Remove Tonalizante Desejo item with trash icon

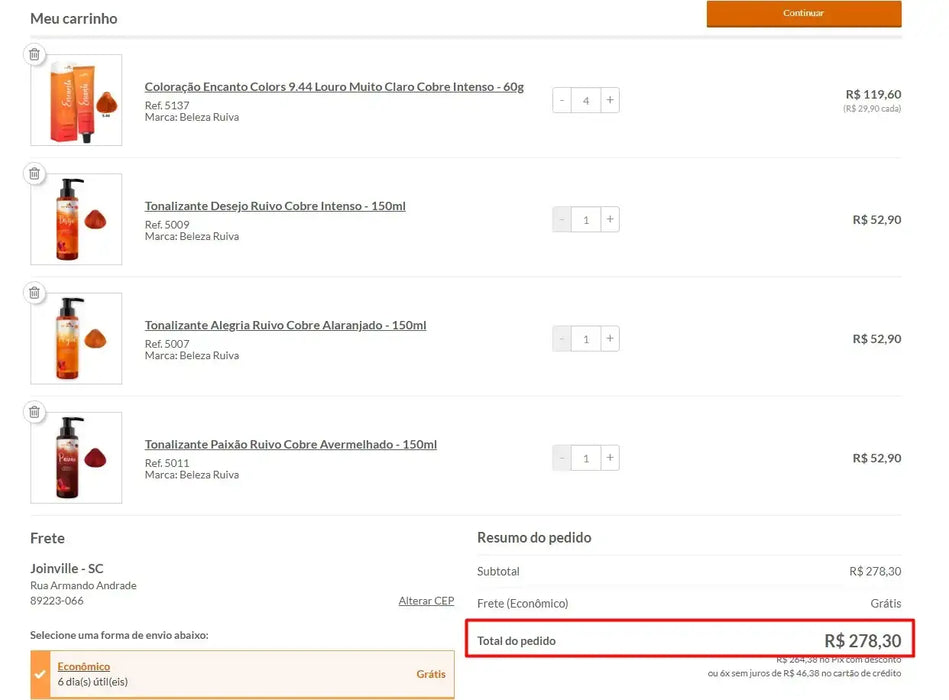pyautogui.click(x=34, y=174)
